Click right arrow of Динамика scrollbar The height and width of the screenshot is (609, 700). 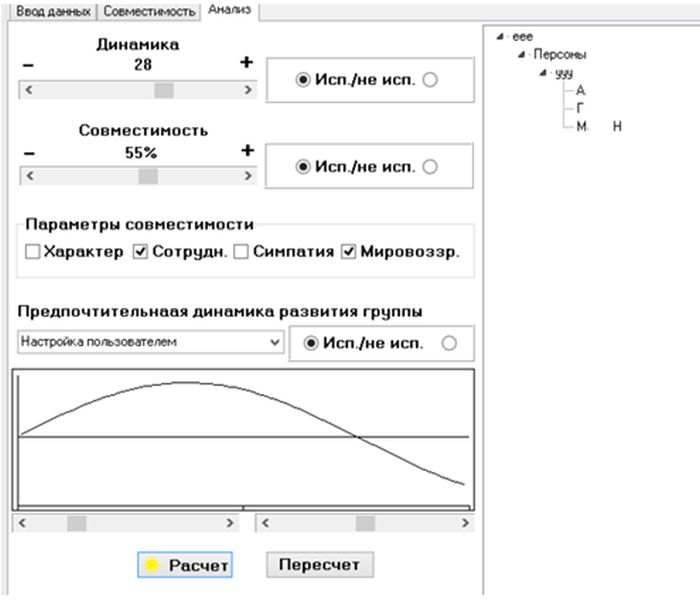click(x=248, y=90)
